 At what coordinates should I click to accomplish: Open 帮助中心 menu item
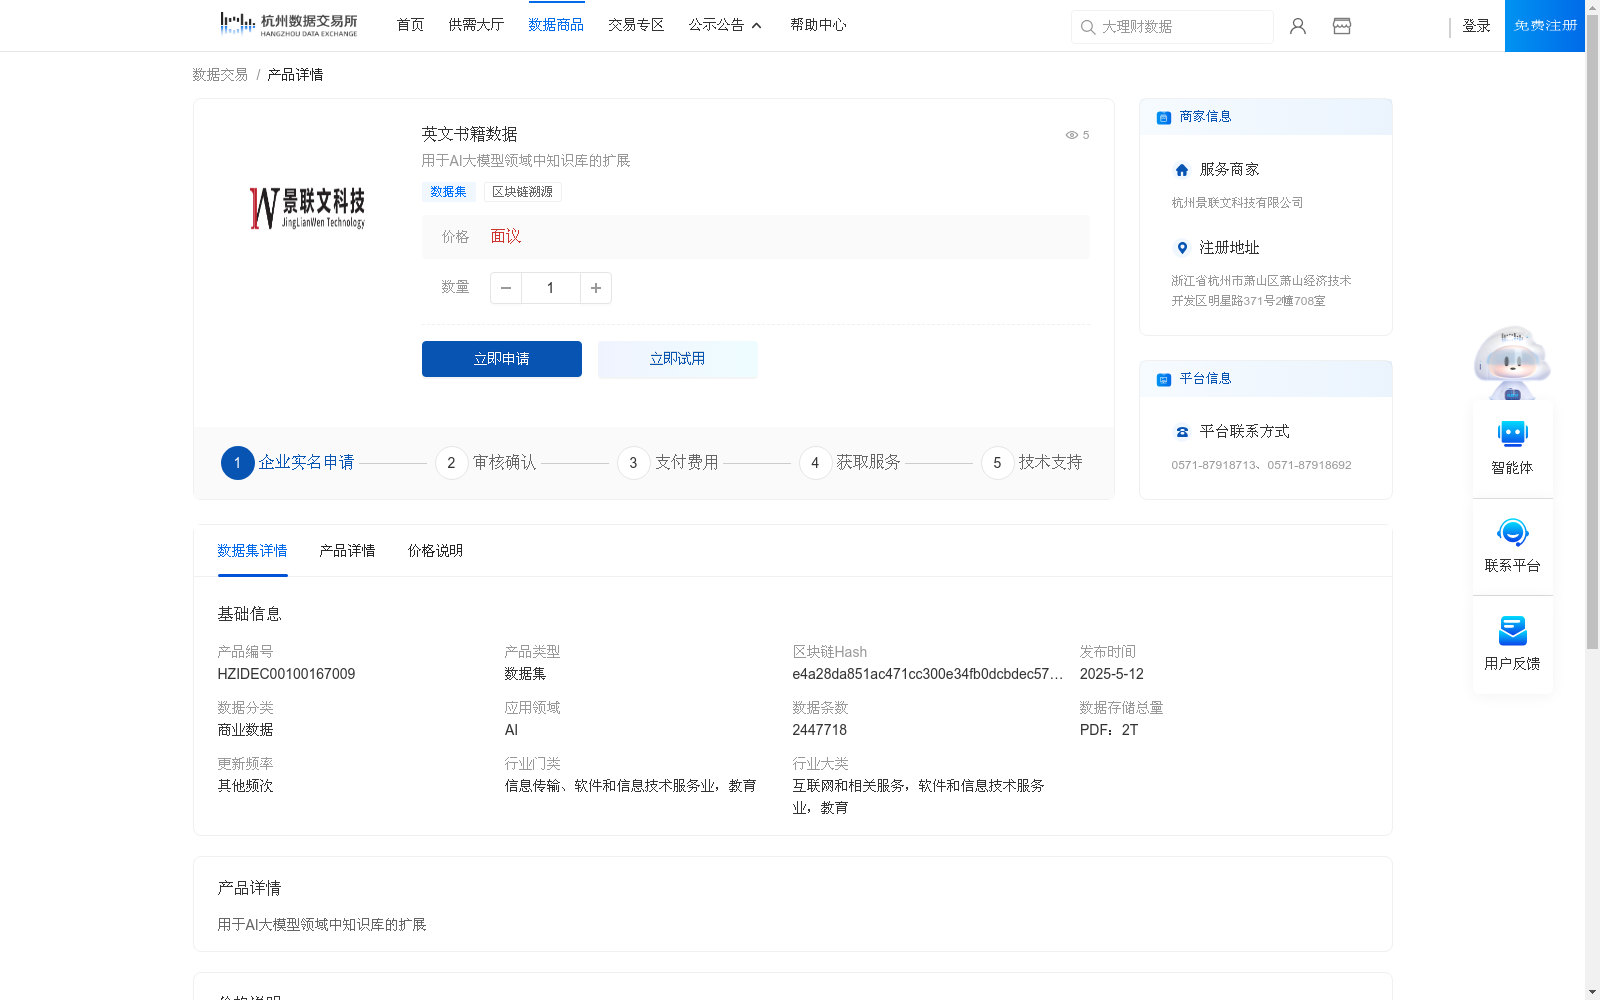[x=818, y=25]
